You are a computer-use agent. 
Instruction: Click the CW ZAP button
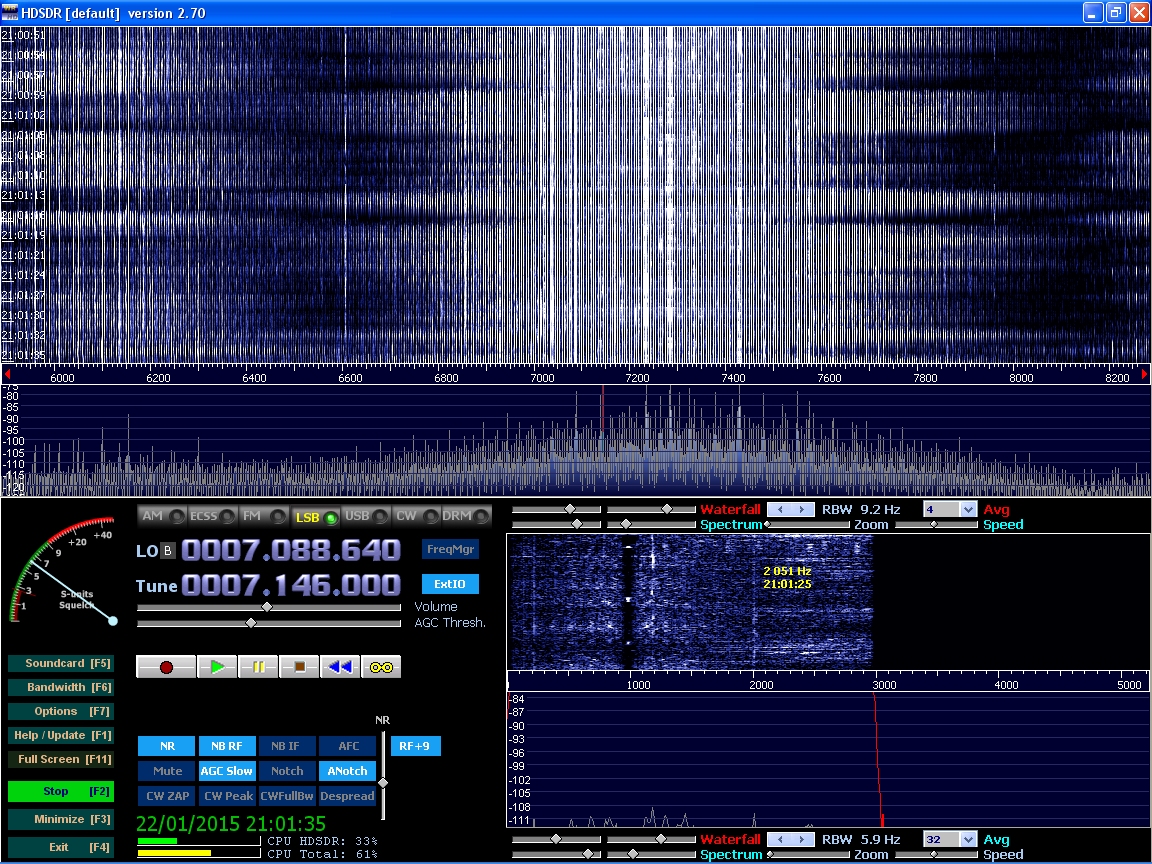click(167, 796)
